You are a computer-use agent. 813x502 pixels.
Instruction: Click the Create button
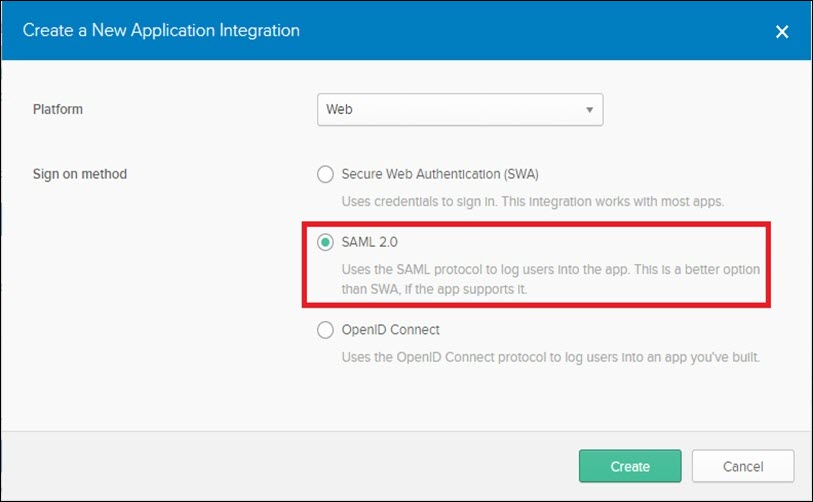click(630, 466)
